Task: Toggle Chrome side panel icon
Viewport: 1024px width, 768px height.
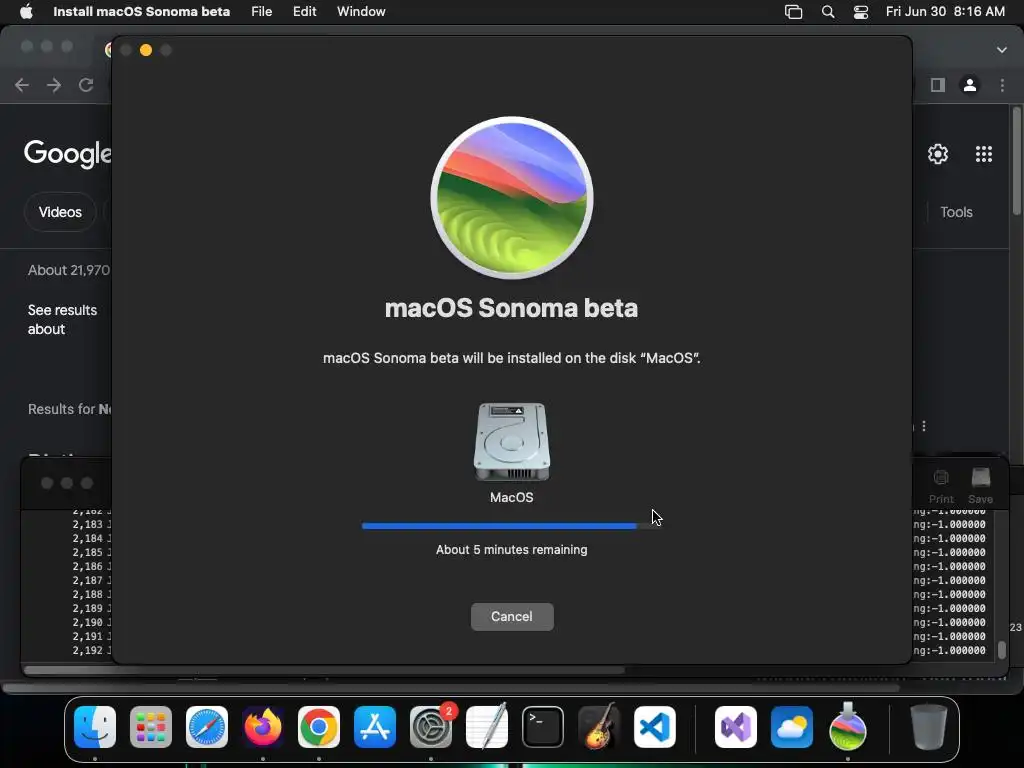Action: [x=938, y=85]
